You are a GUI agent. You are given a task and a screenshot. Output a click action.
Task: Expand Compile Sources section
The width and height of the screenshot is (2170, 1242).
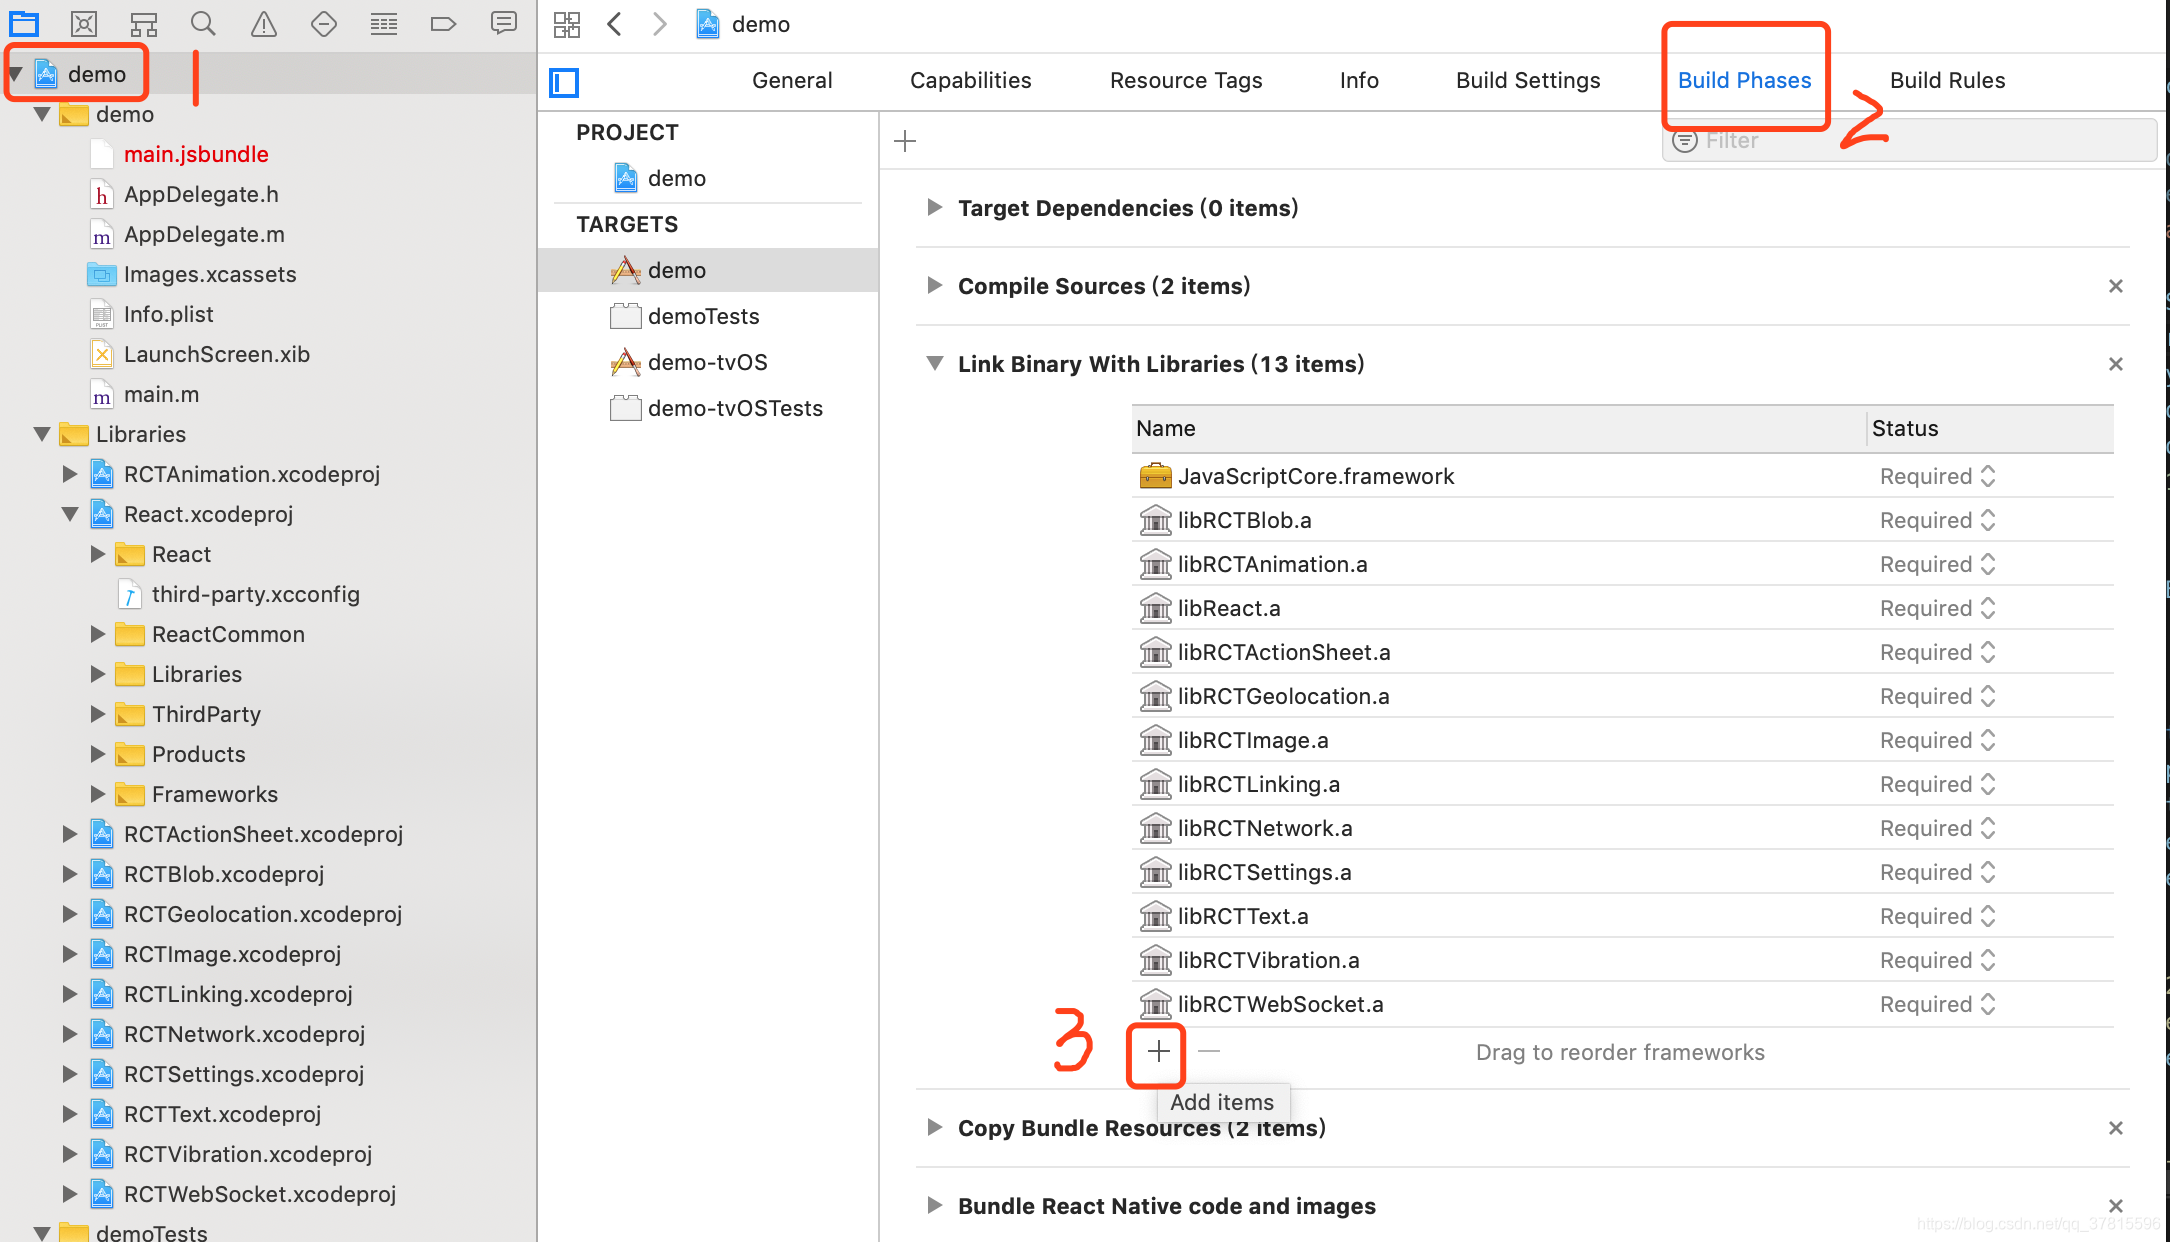click(935, 285)
